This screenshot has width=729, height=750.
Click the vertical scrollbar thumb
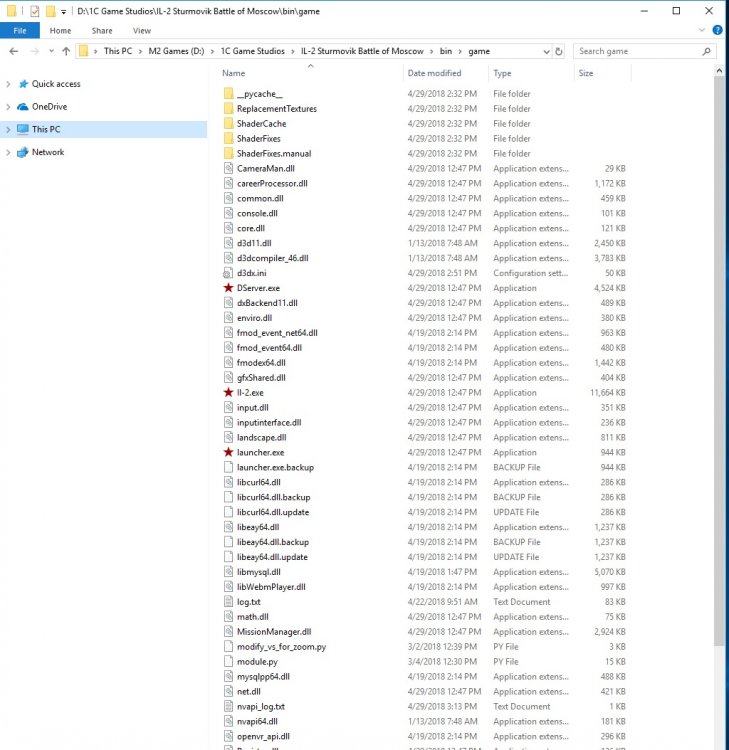(x=719, y=361)
